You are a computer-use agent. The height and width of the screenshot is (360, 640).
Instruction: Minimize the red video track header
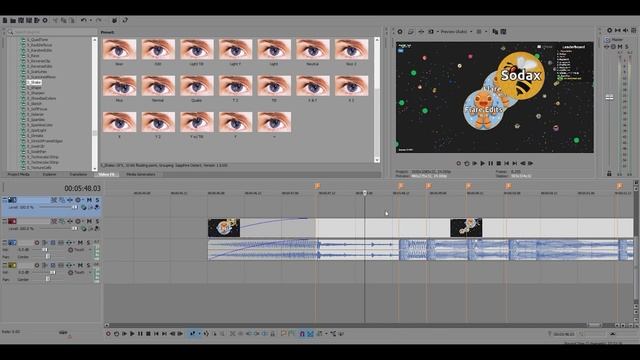[4, 221]
